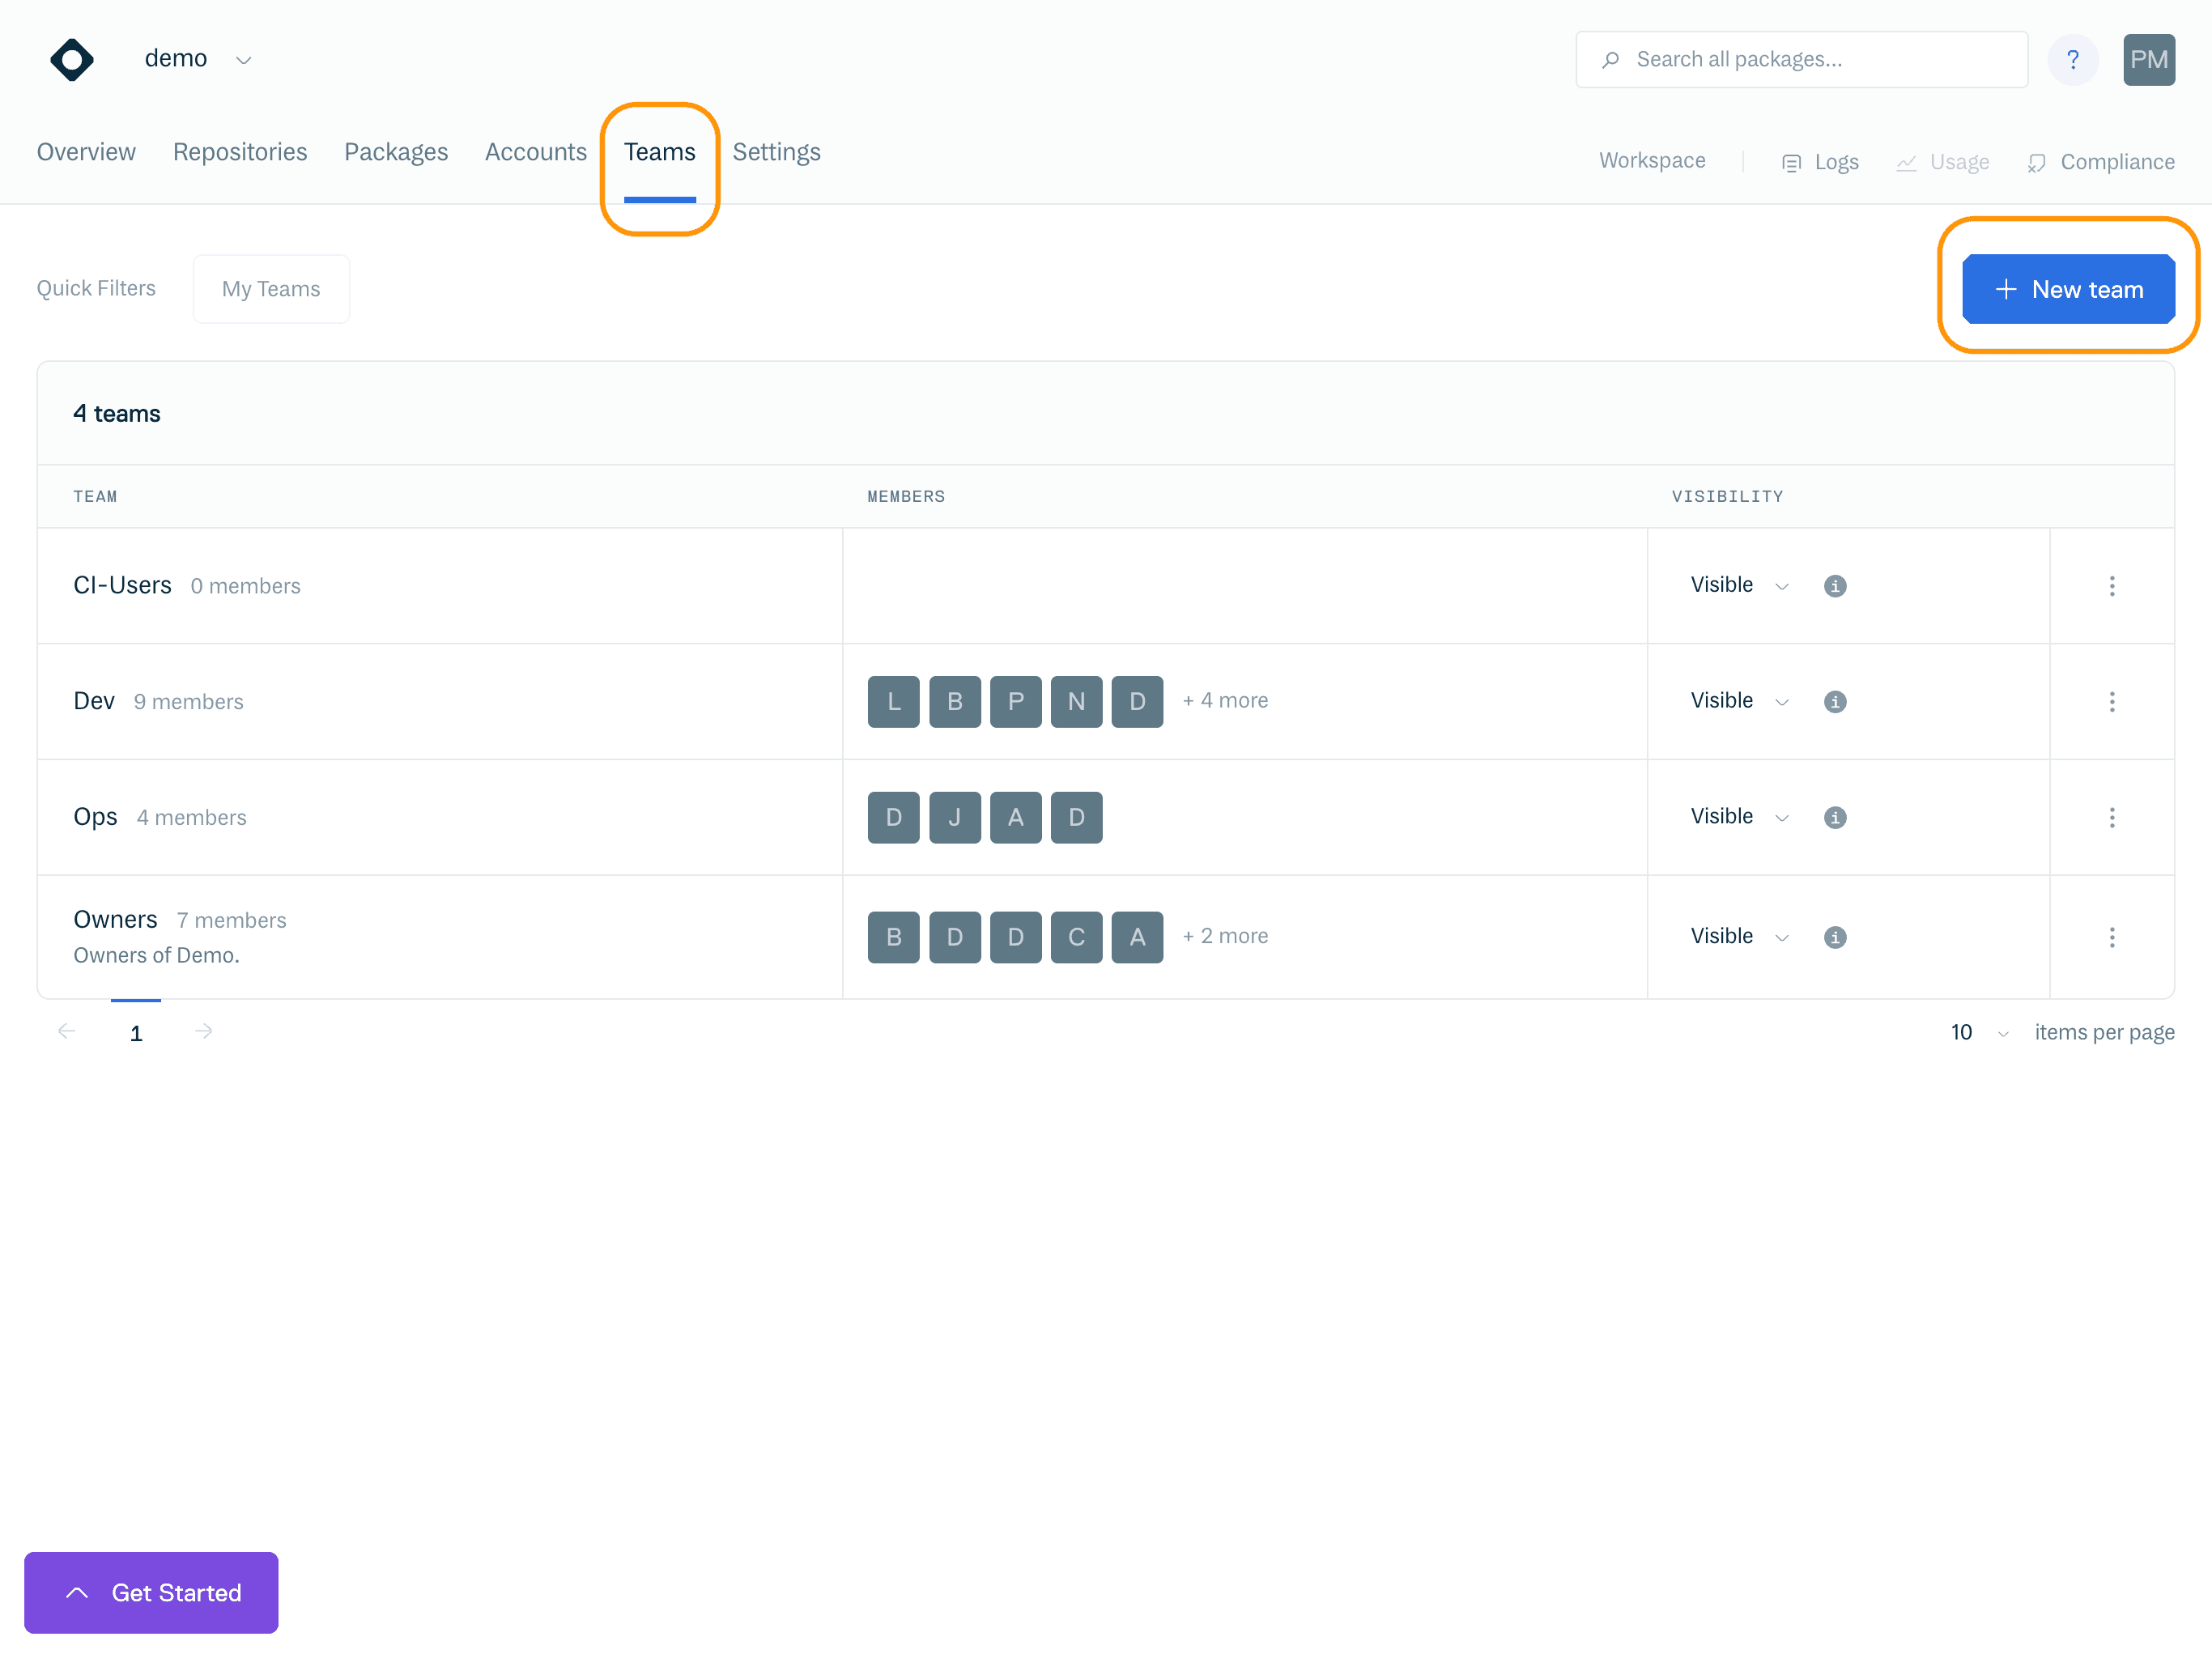The image size is (2212, 1658).
Task: Toggle the My Teams quick filter
Action: click(x=271, y=289)
